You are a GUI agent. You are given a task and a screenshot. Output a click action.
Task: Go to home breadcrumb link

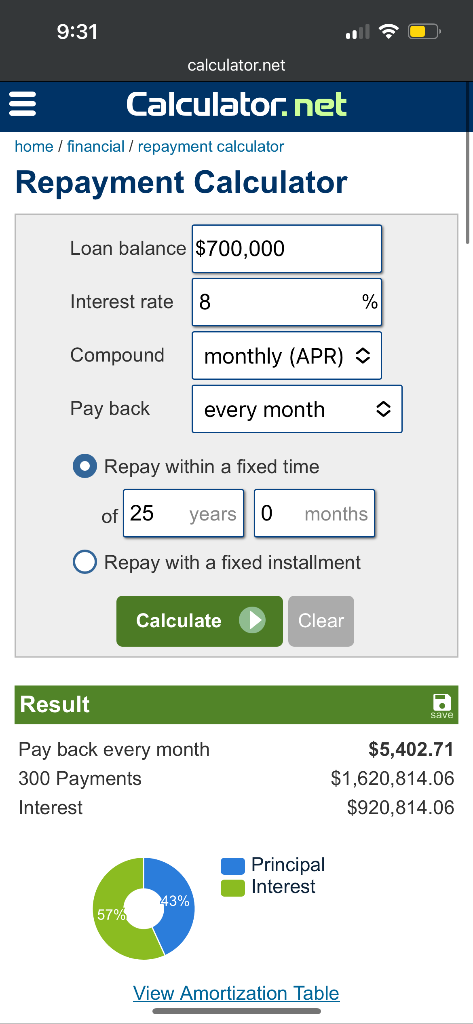[x=34, y=146]
